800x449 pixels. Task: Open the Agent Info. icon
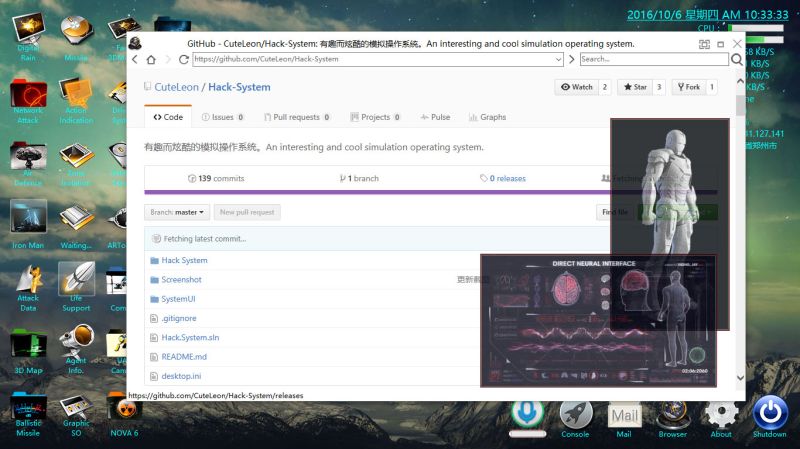[x=76, y=350]
